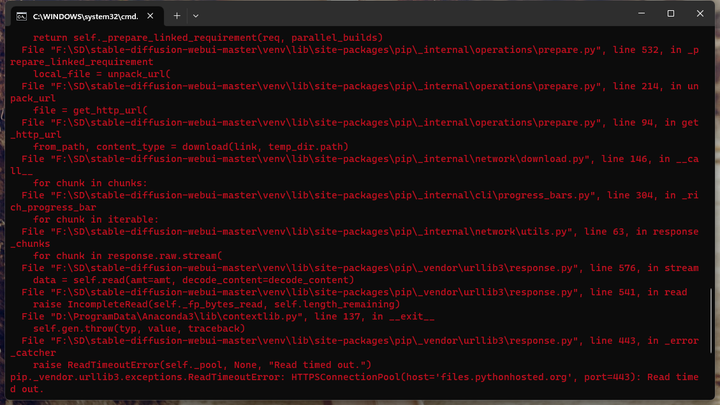The image size is (720, 405).
Task: Click the line "data = self.read(amt=amt, ...)"
Action: 193,280
